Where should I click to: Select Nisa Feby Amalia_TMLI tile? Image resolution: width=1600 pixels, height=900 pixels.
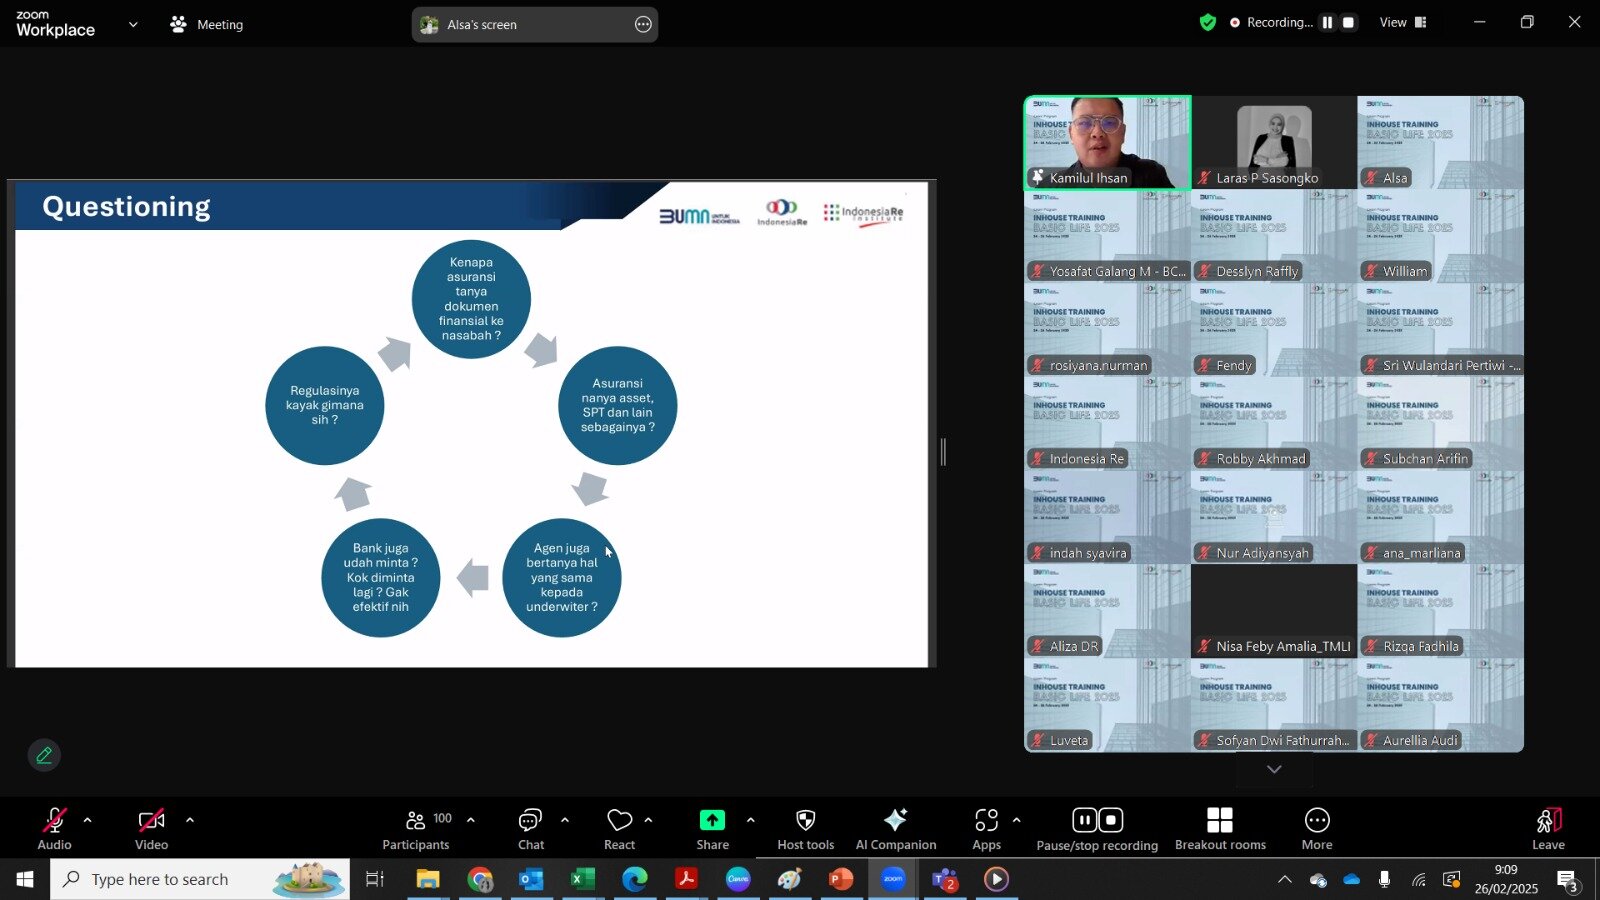(x=1274, y=611)
